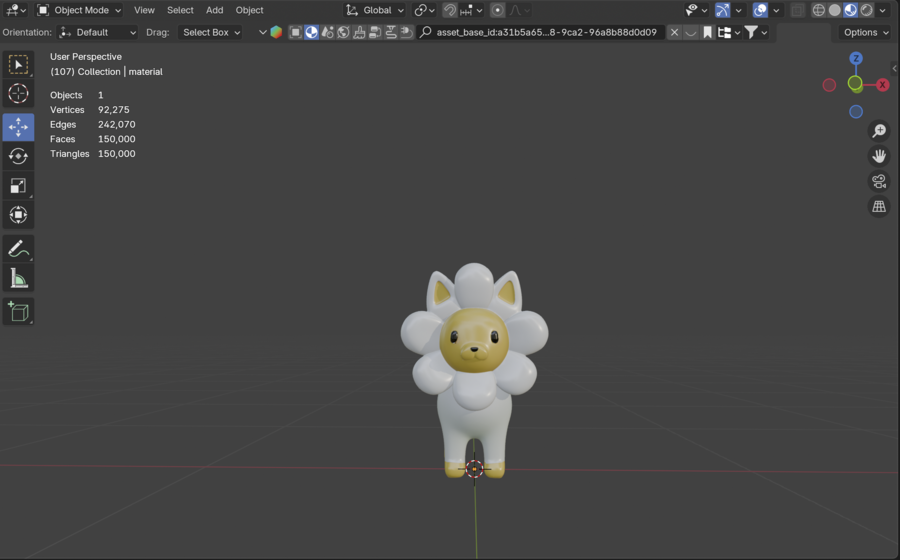Open the View menu
Viewport: 900px width, 560px height.
(x=144, y=10)
